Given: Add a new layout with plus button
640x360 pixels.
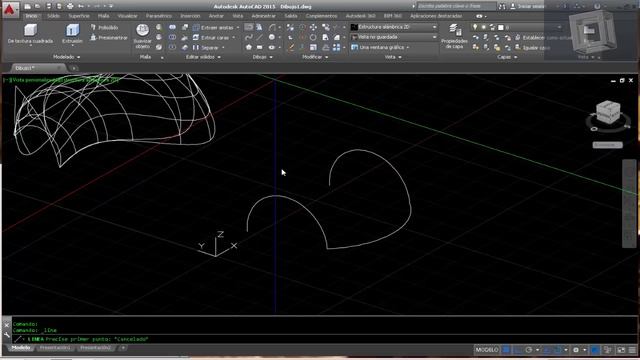Looking at the screenshot, I should coord(123,348).
